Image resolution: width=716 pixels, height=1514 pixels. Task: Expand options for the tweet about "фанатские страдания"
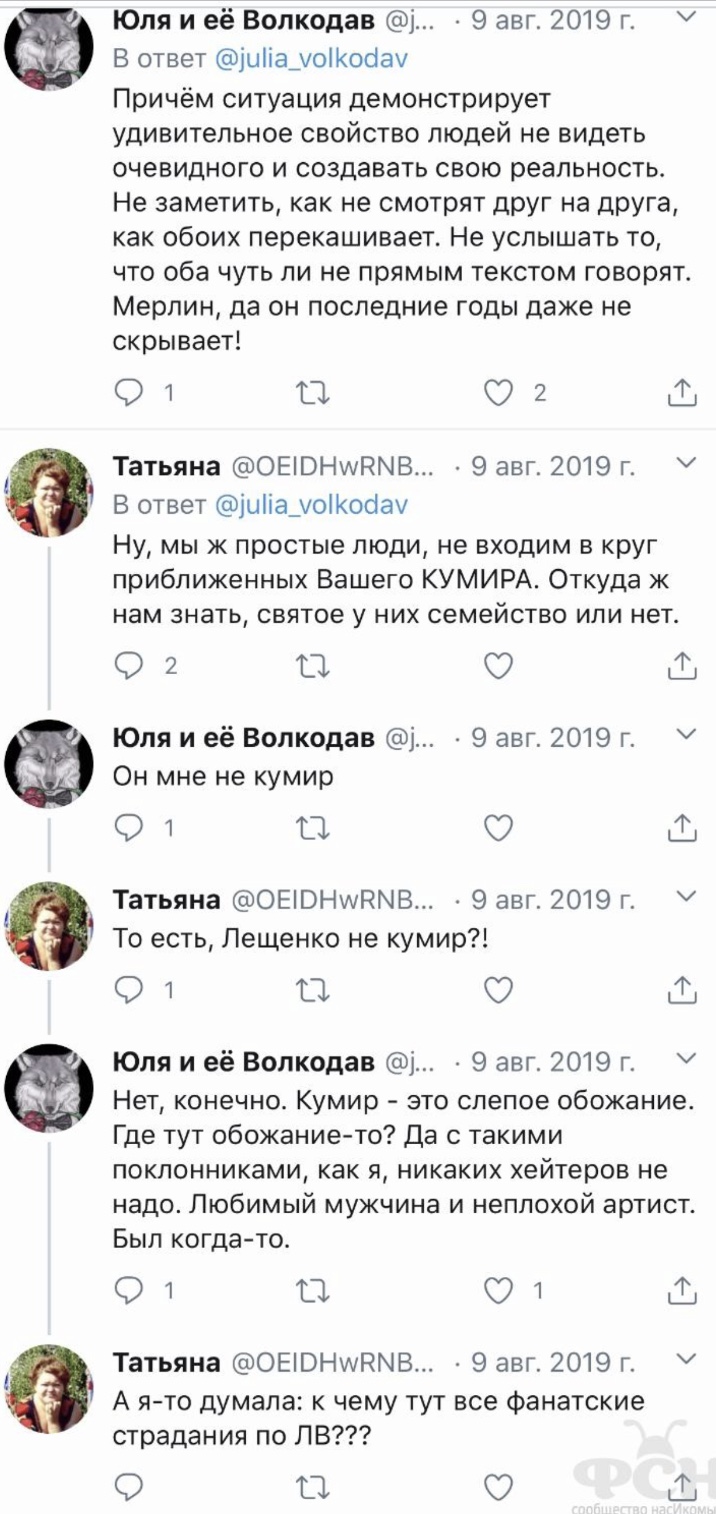pyautogui.click(x=685, y=1359)
